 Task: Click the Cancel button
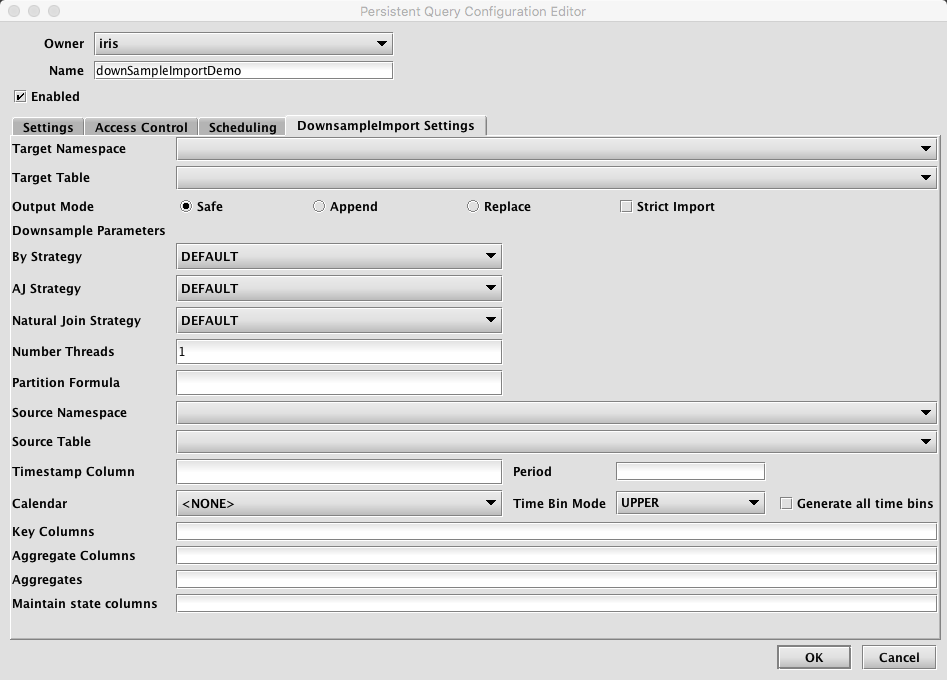point(898,657)
